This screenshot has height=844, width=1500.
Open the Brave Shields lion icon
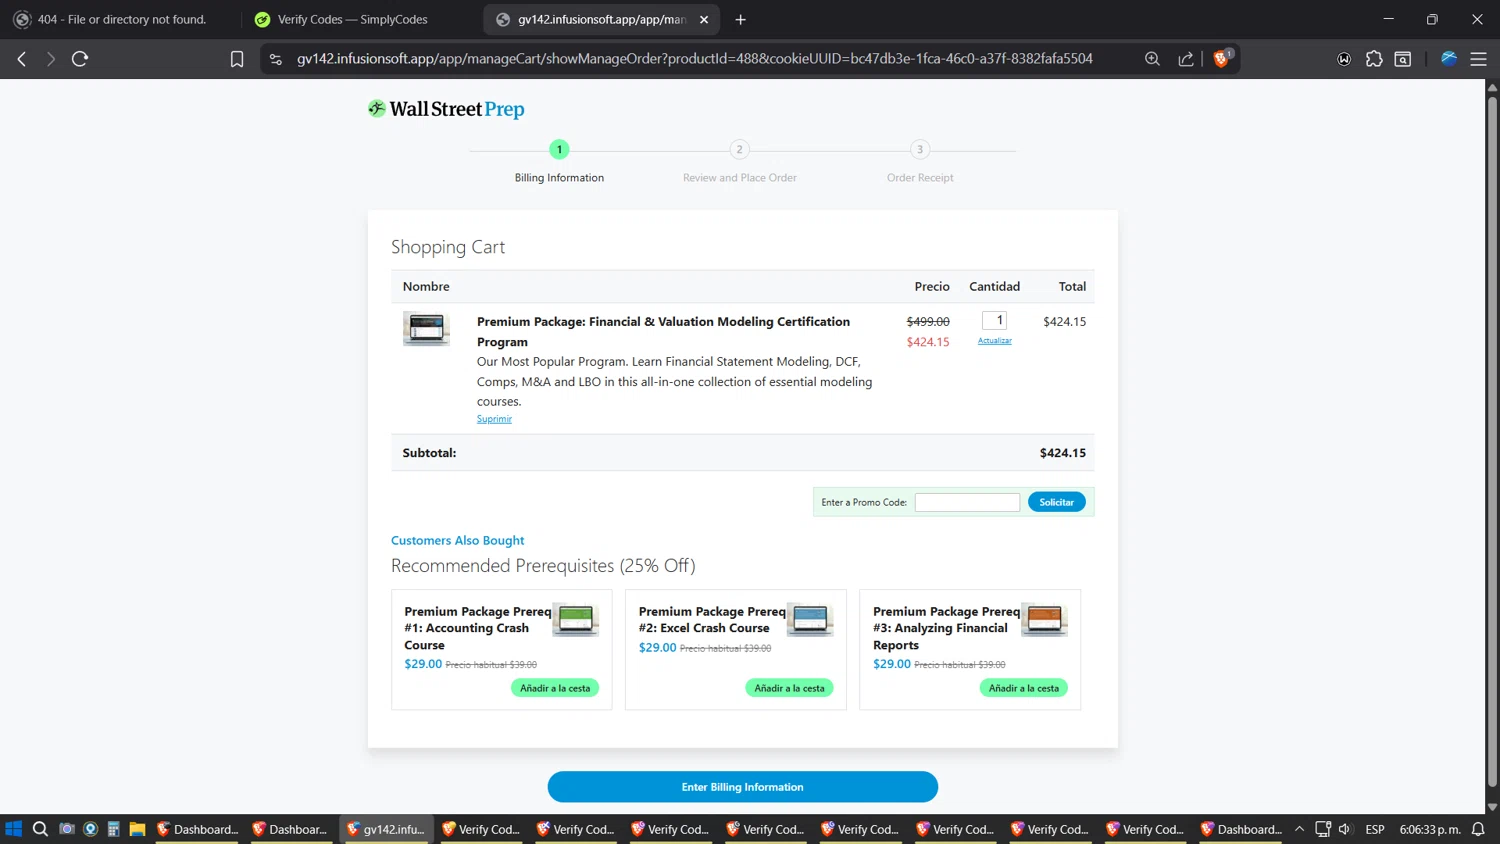(1221, 59)
